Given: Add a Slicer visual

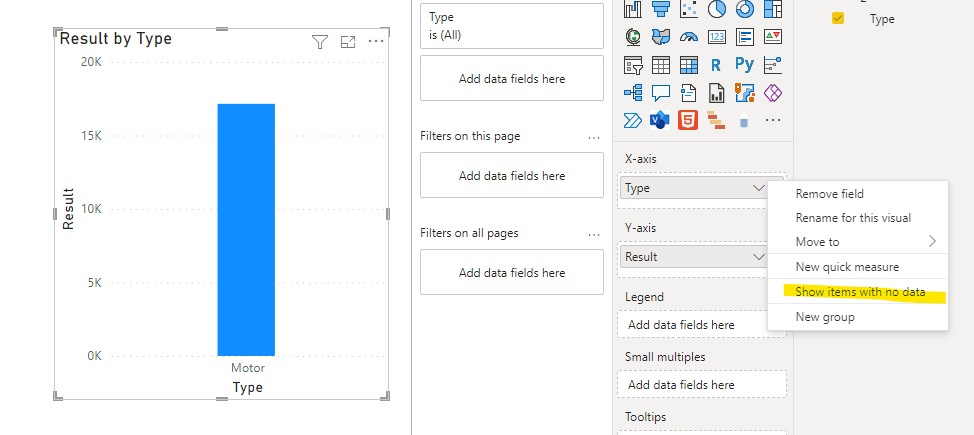Looking at the screenshot, I should [x=633, y=65].
